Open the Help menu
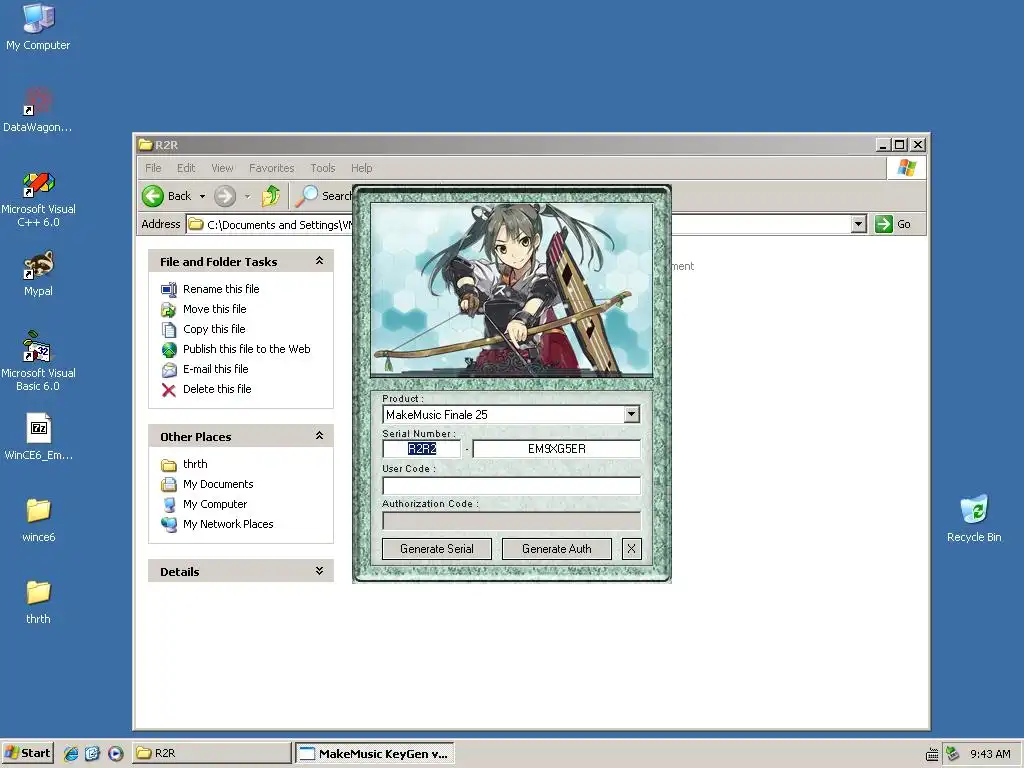This screenshot has width=1024, height=768. pyautogui.click(x=361, y=168)
